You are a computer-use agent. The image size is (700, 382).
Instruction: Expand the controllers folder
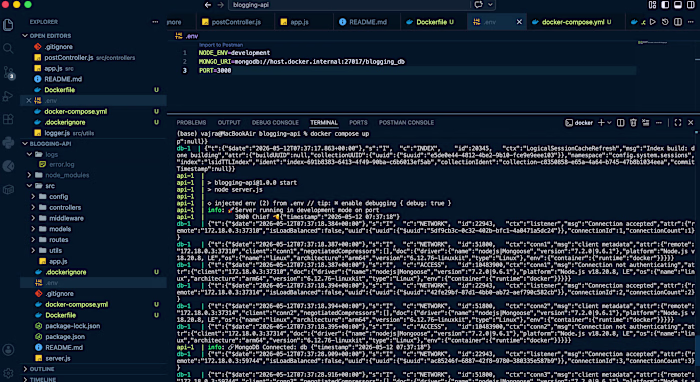pyautogui.click(x=93, y=208)
